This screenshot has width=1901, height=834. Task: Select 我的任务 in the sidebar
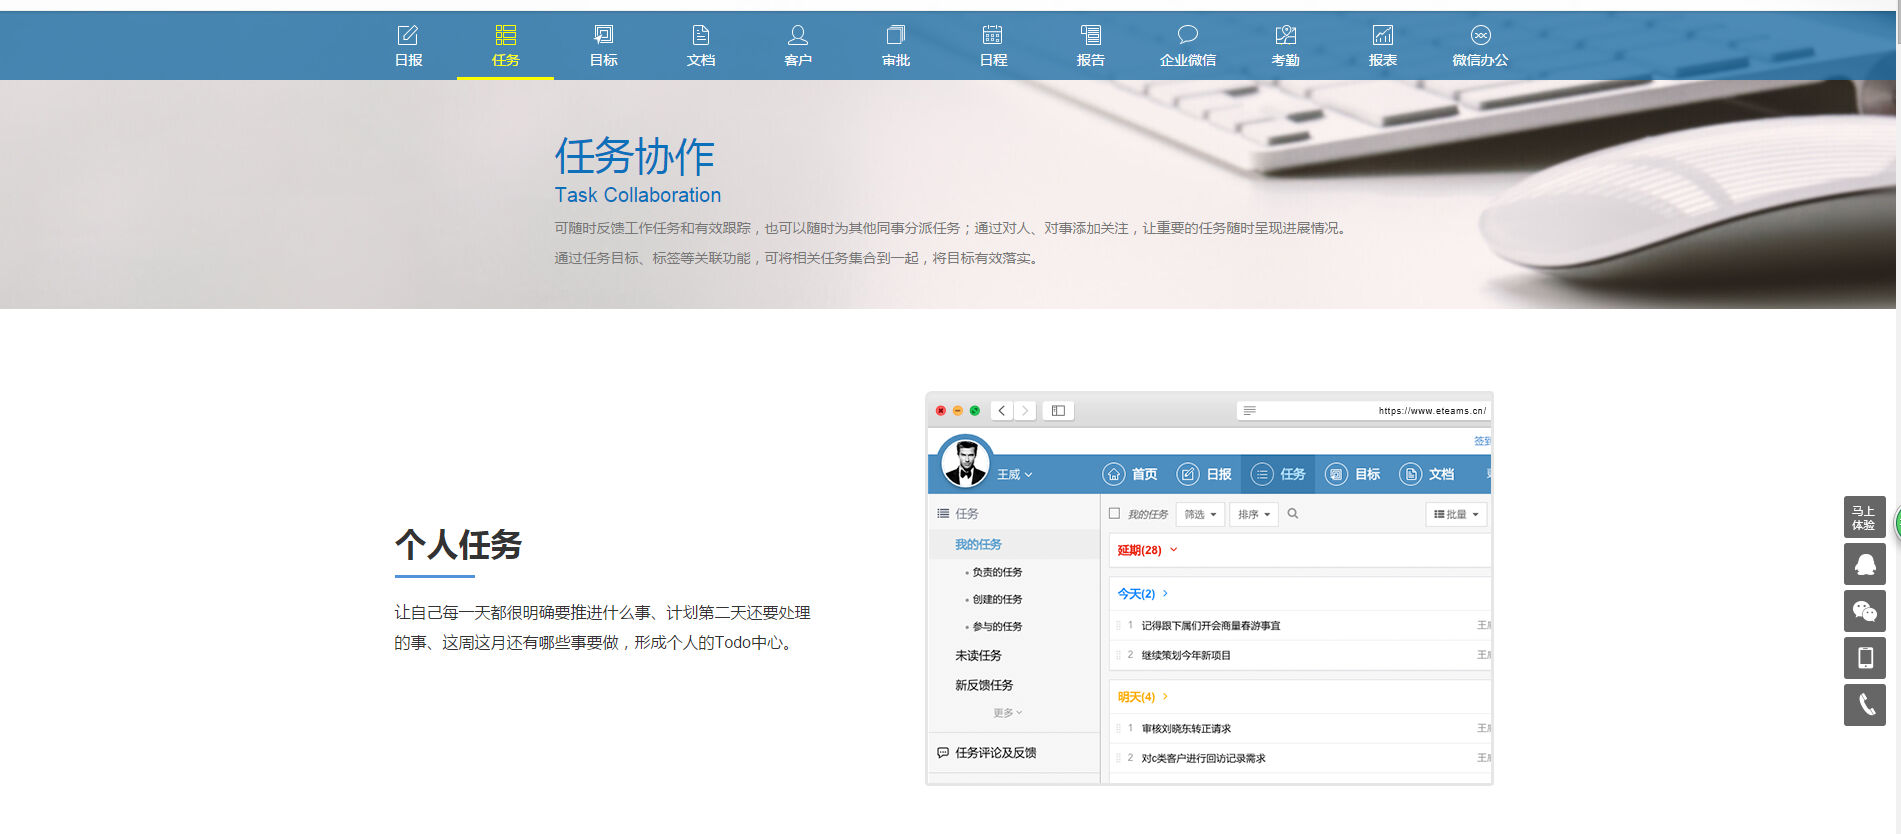pos(978,545)
